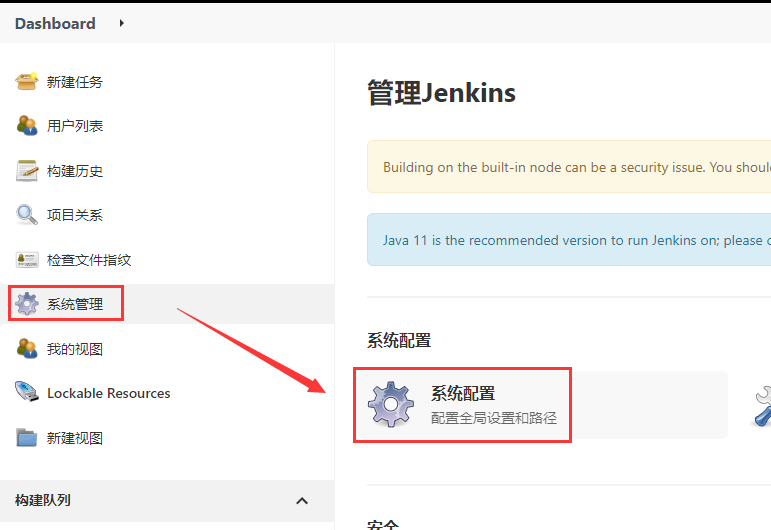This screenshot has width=771, height=530.
Task: Click the 新建视图 folder icon
Action: pyautogui.click(x=27, y=437)
